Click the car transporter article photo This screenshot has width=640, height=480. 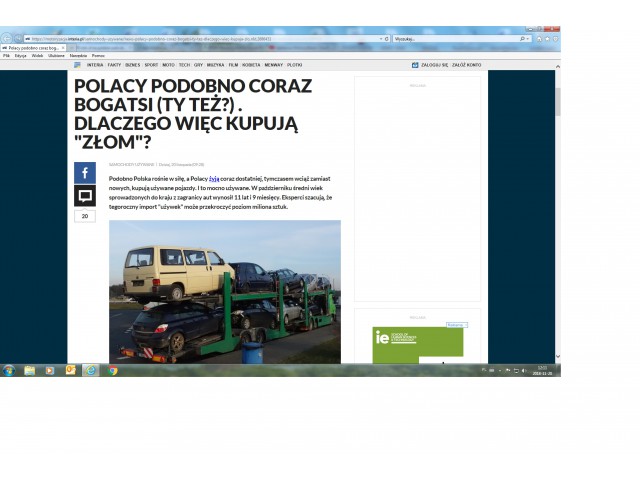[x=224, y=291]
